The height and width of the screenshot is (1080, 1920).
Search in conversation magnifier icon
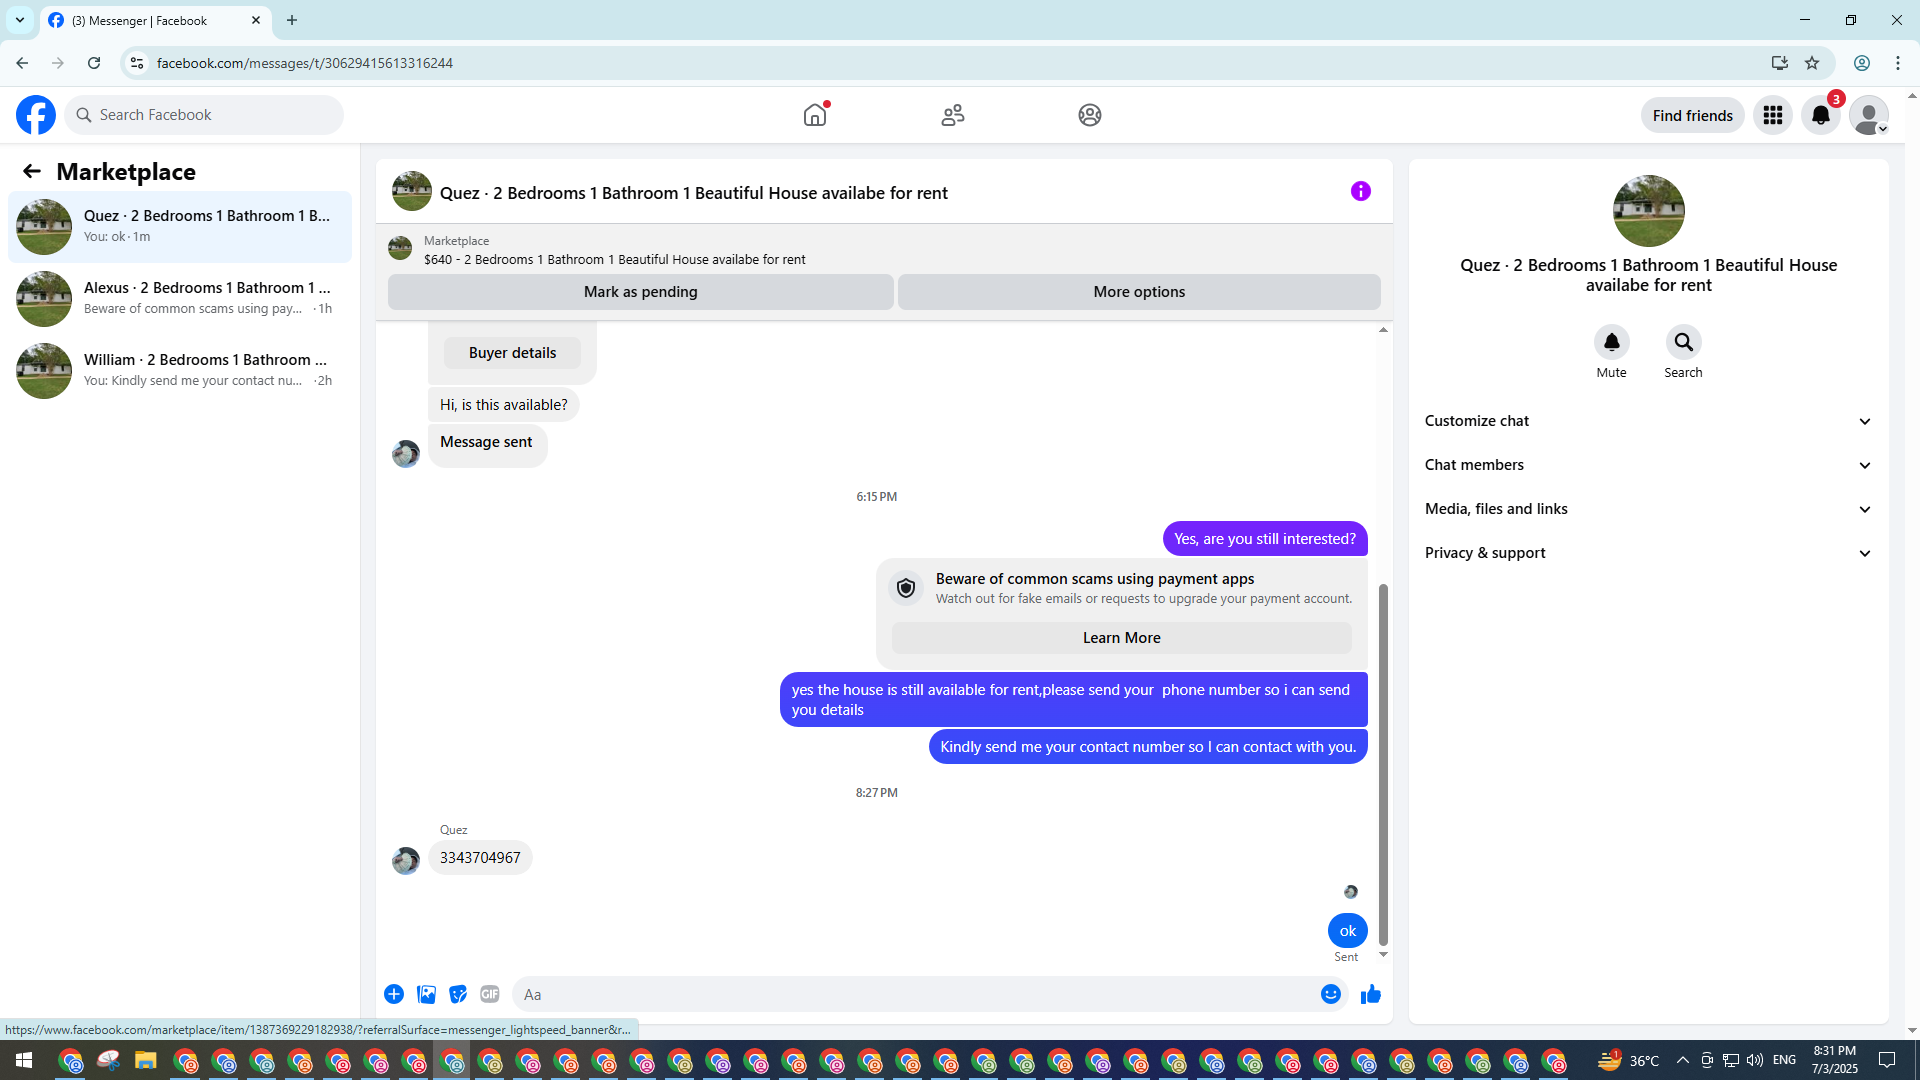[1683, 342]
